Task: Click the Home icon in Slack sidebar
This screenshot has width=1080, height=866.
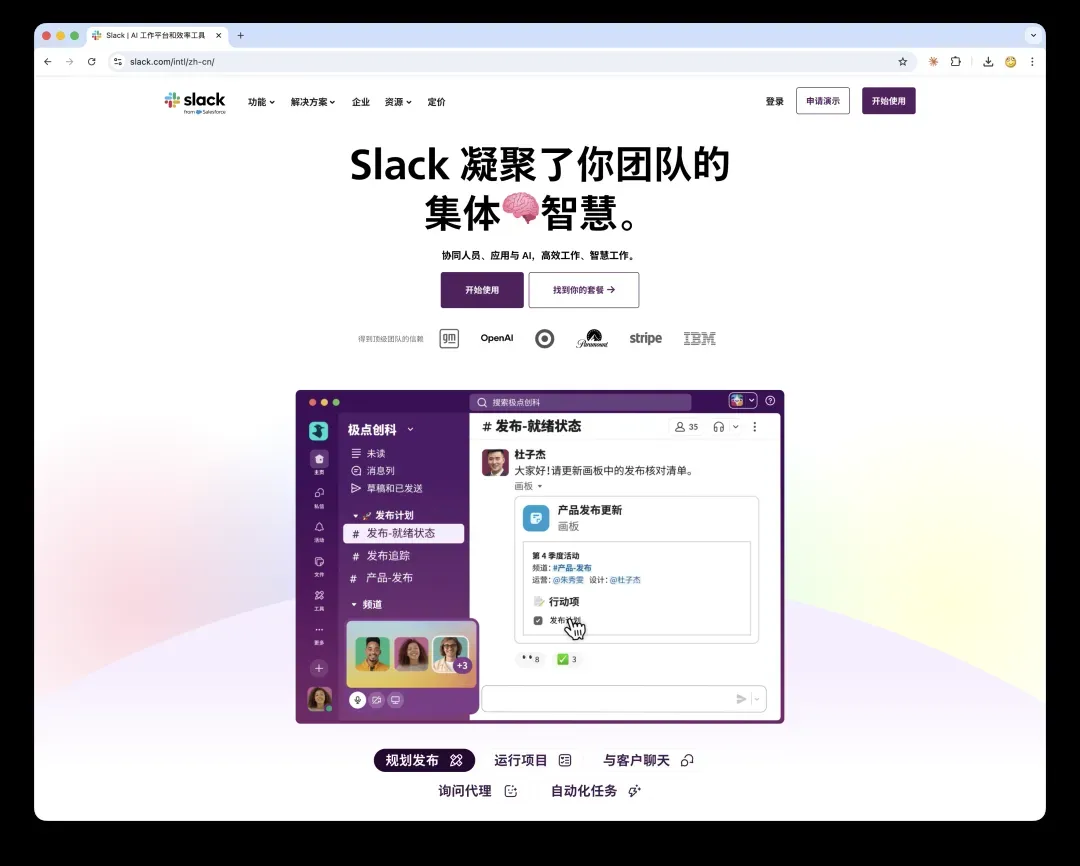Action: [x=319, y=459]
